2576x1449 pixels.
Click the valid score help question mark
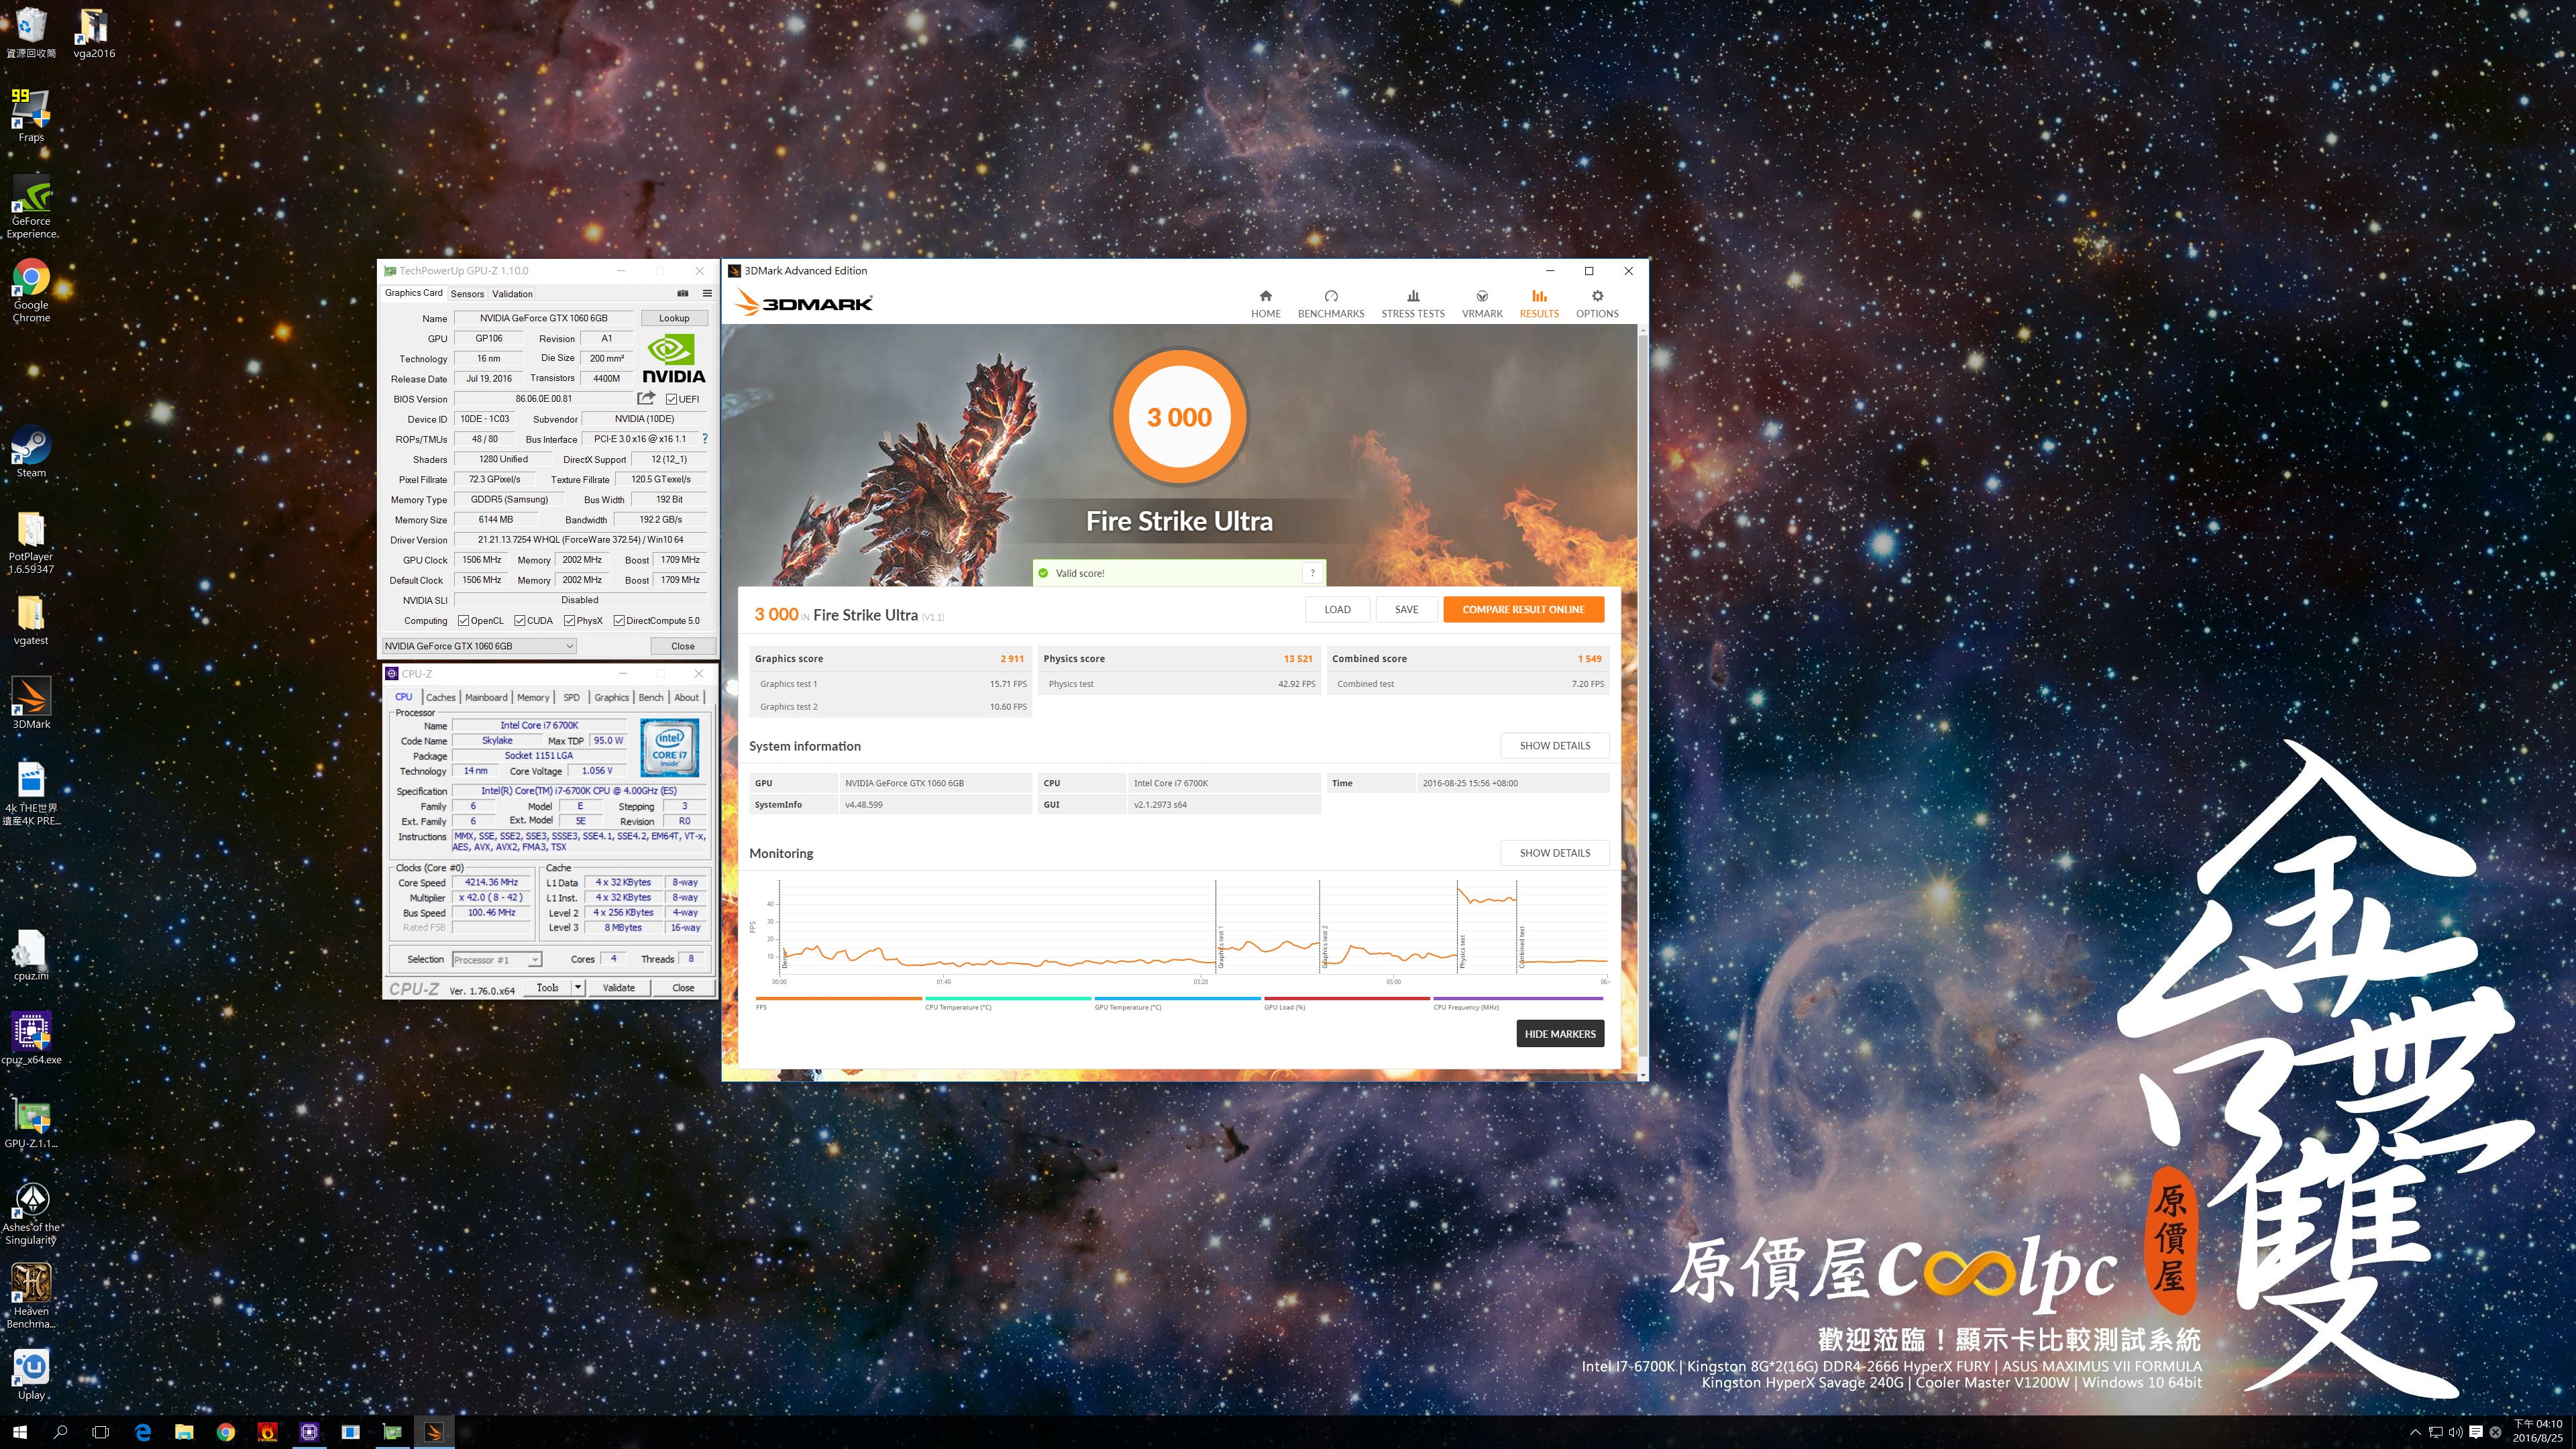pos(1312,573)
